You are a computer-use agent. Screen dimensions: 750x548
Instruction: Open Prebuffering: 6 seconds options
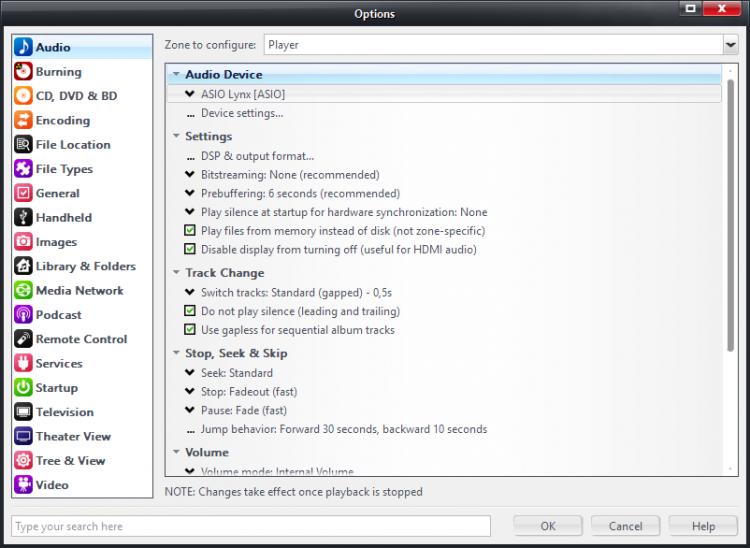tap(190, 193)
